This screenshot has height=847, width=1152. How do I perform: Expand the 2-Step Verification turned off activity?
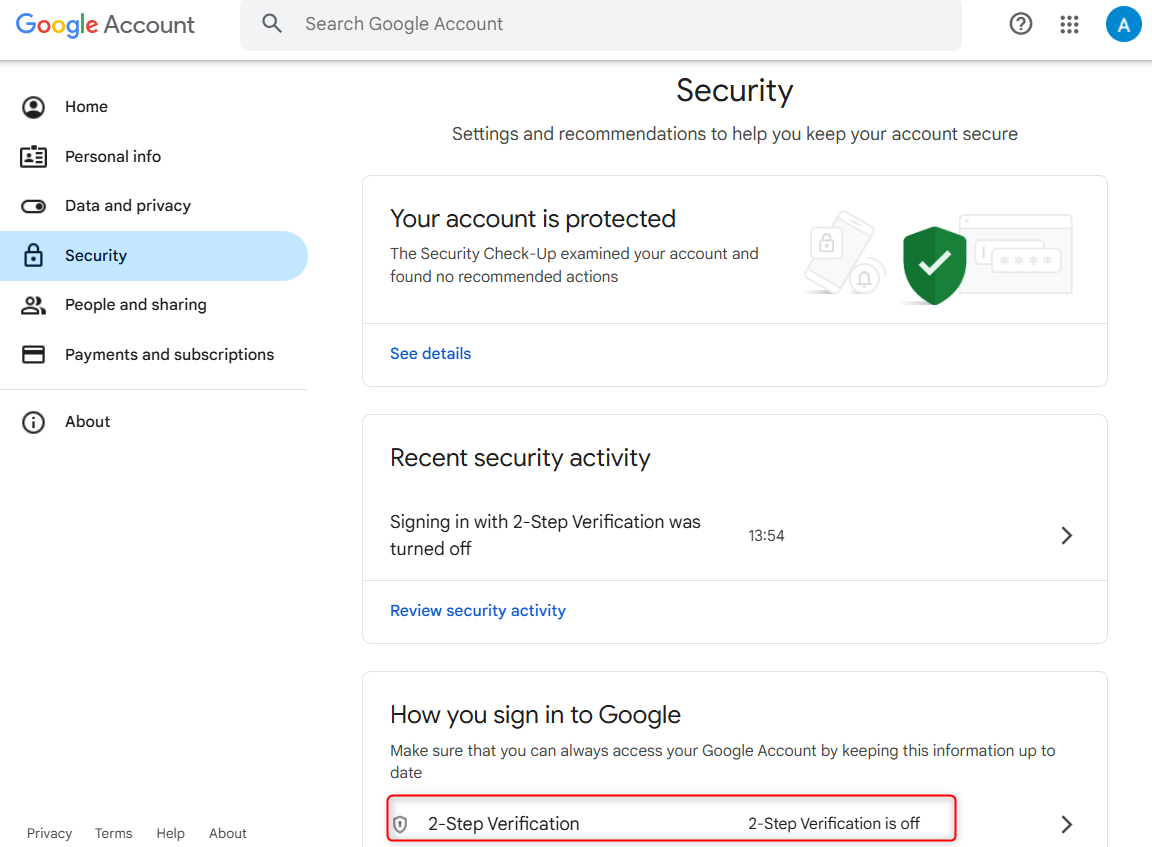click(x=1066, y=536)
